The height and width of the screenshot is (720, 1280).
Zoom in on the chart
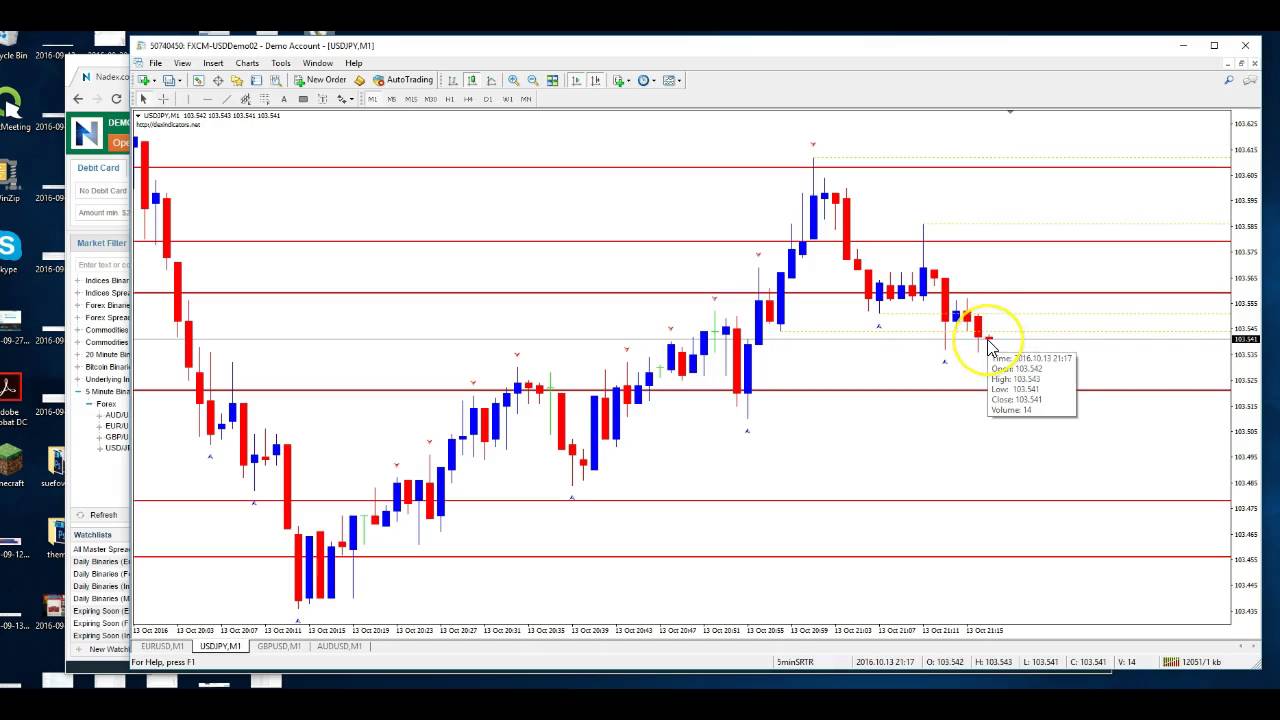click(x=513, y=80)
